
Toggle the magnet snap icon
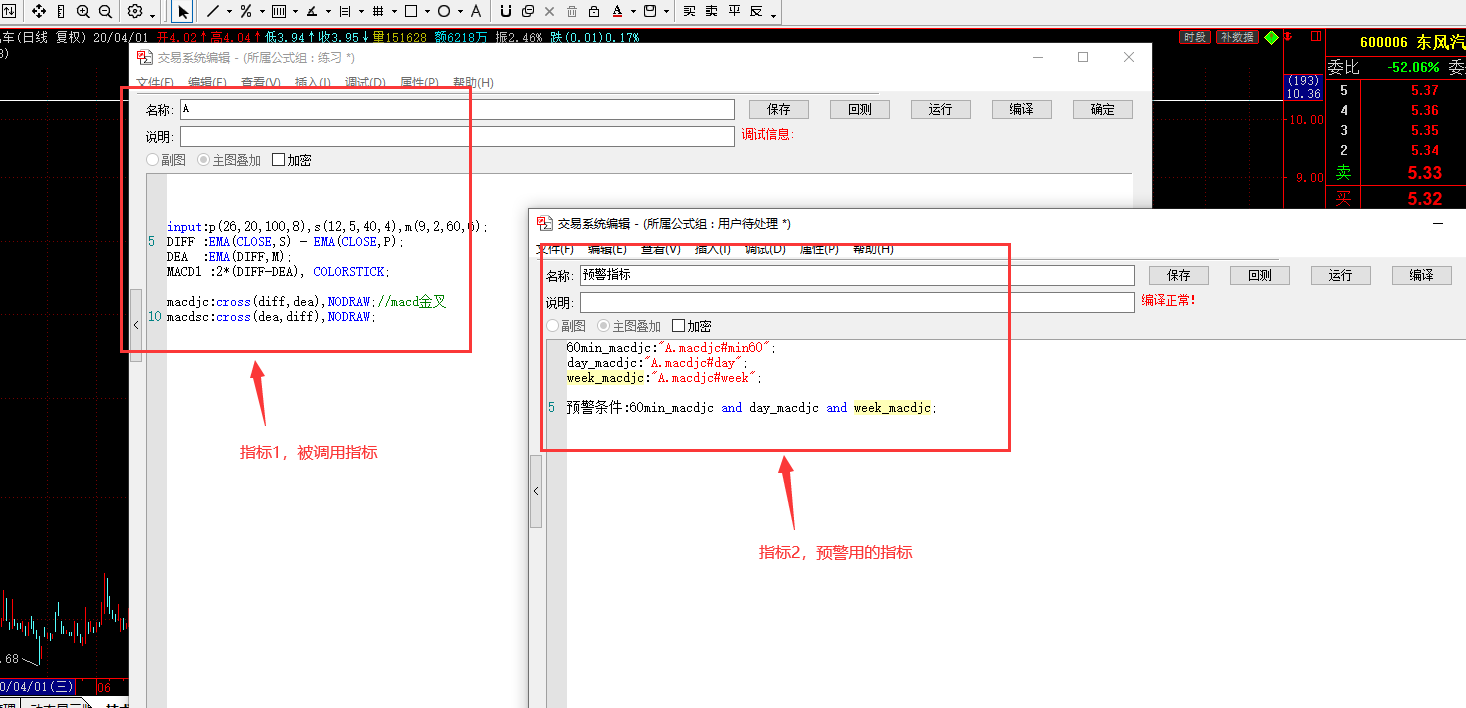pyautogui.click(x=505, y=12)
